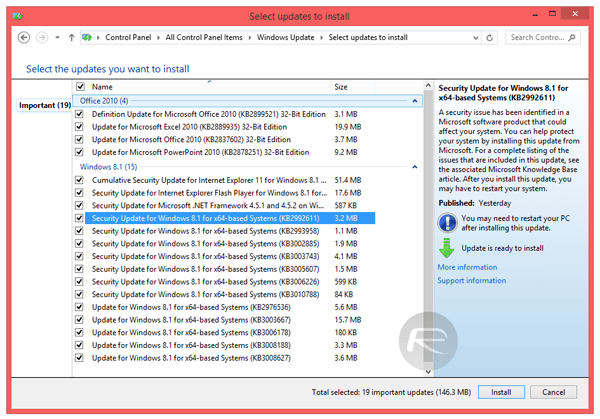Image resolution: width=600 pixels, height=419 pixels.
Task: Uncheck Security Update KB3002885 checkbox
Action: point(80,243)
